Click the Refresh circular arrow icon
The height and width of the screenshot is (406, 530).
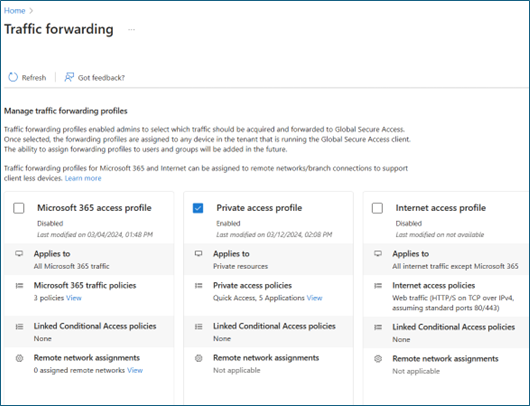(13, 77)
